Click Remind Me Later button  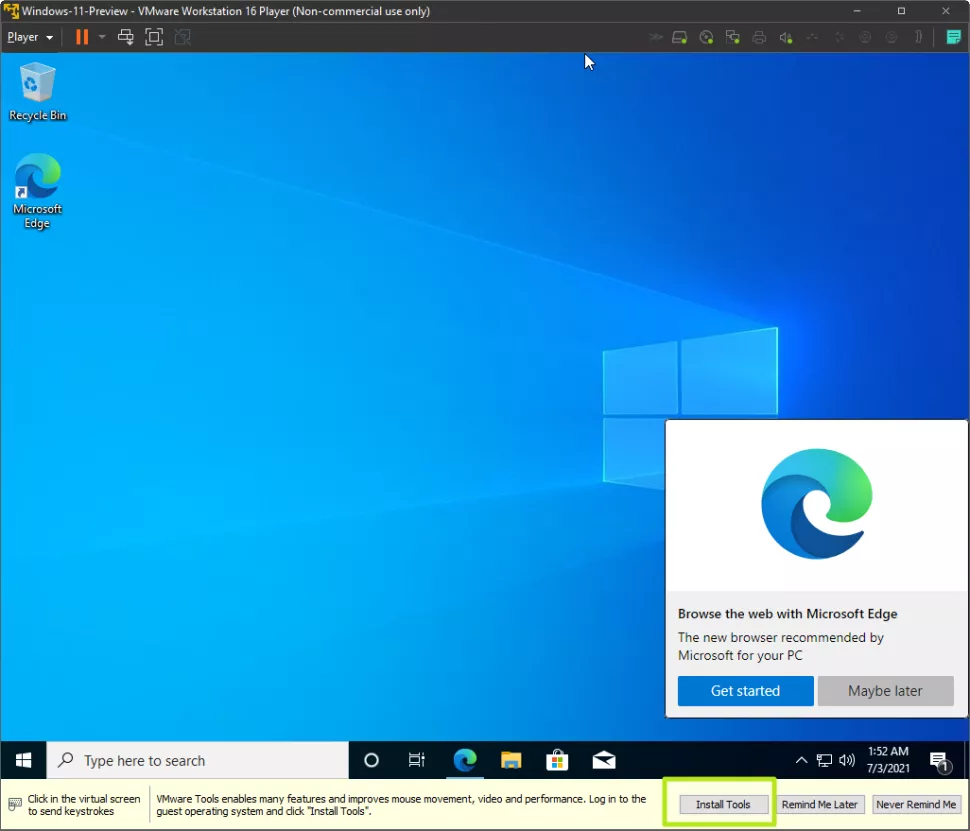pyautogui.click(x=820, y=804)
